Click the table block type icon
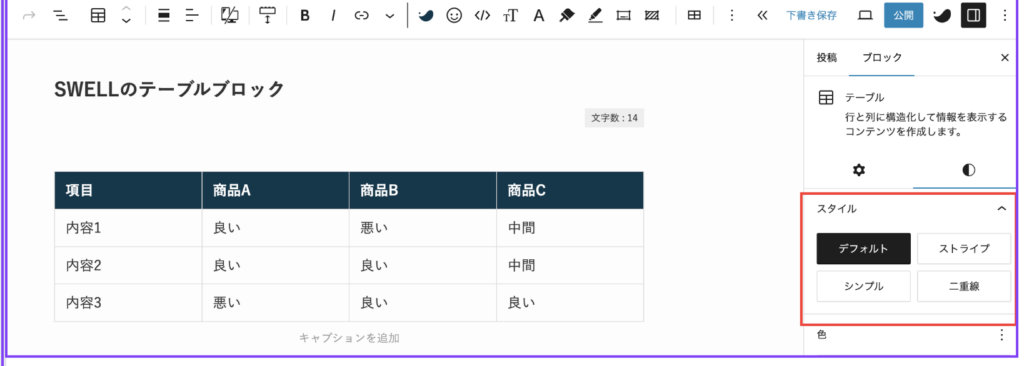The width and height of the screenshot is (1024, 366). [98, 16]
